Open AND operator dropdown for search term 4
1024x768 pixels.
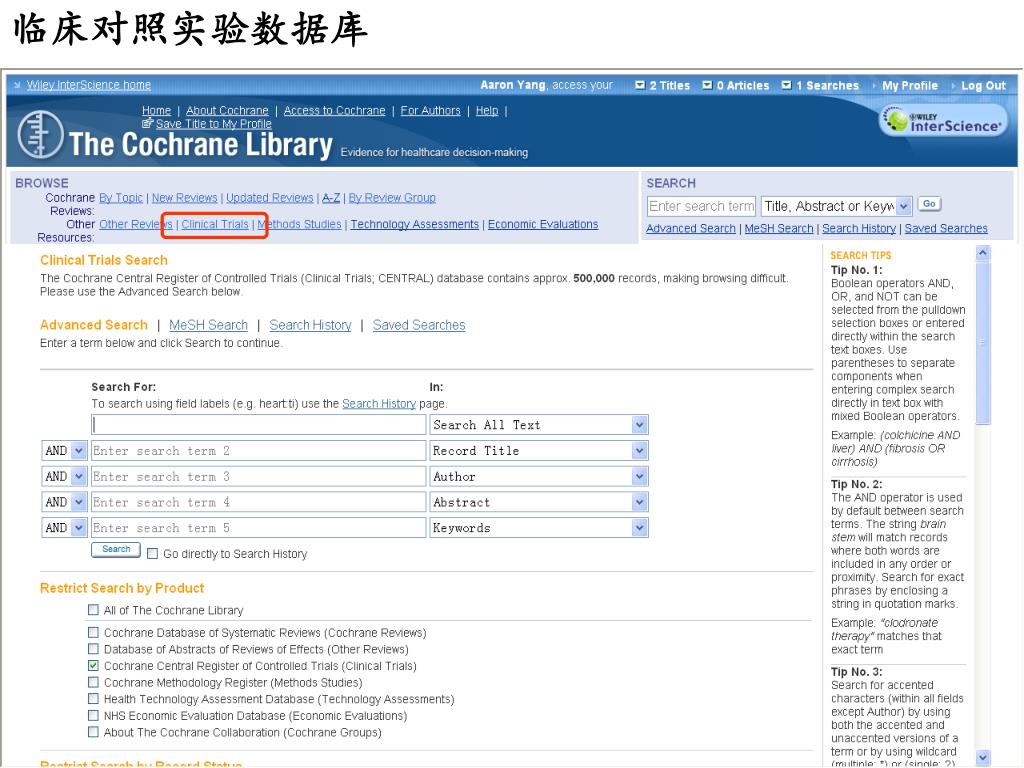click(78, 502)
